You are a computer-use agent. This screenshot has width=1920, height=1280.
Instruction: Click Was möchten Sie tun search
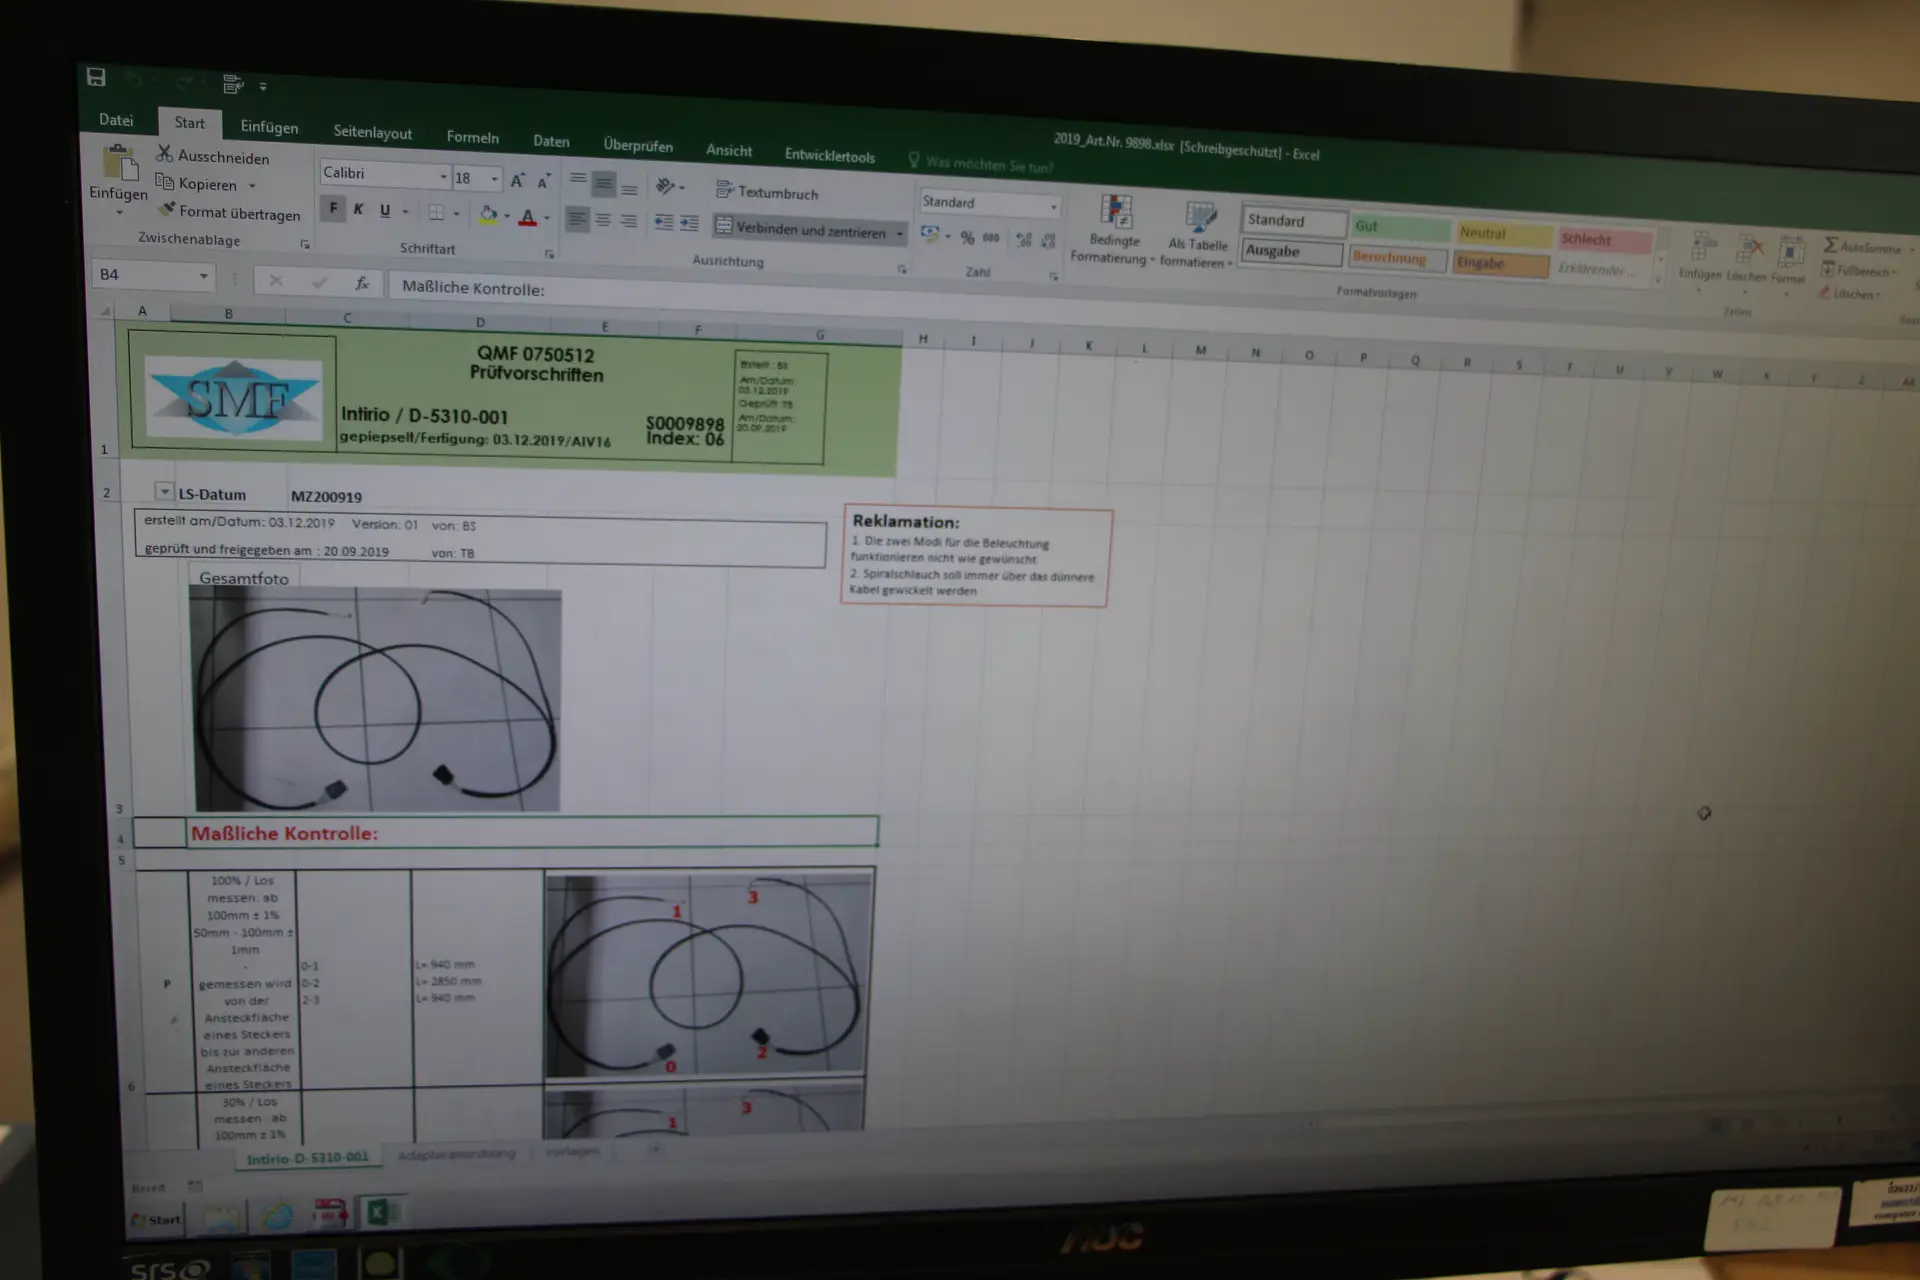click(x=982, y=164)
